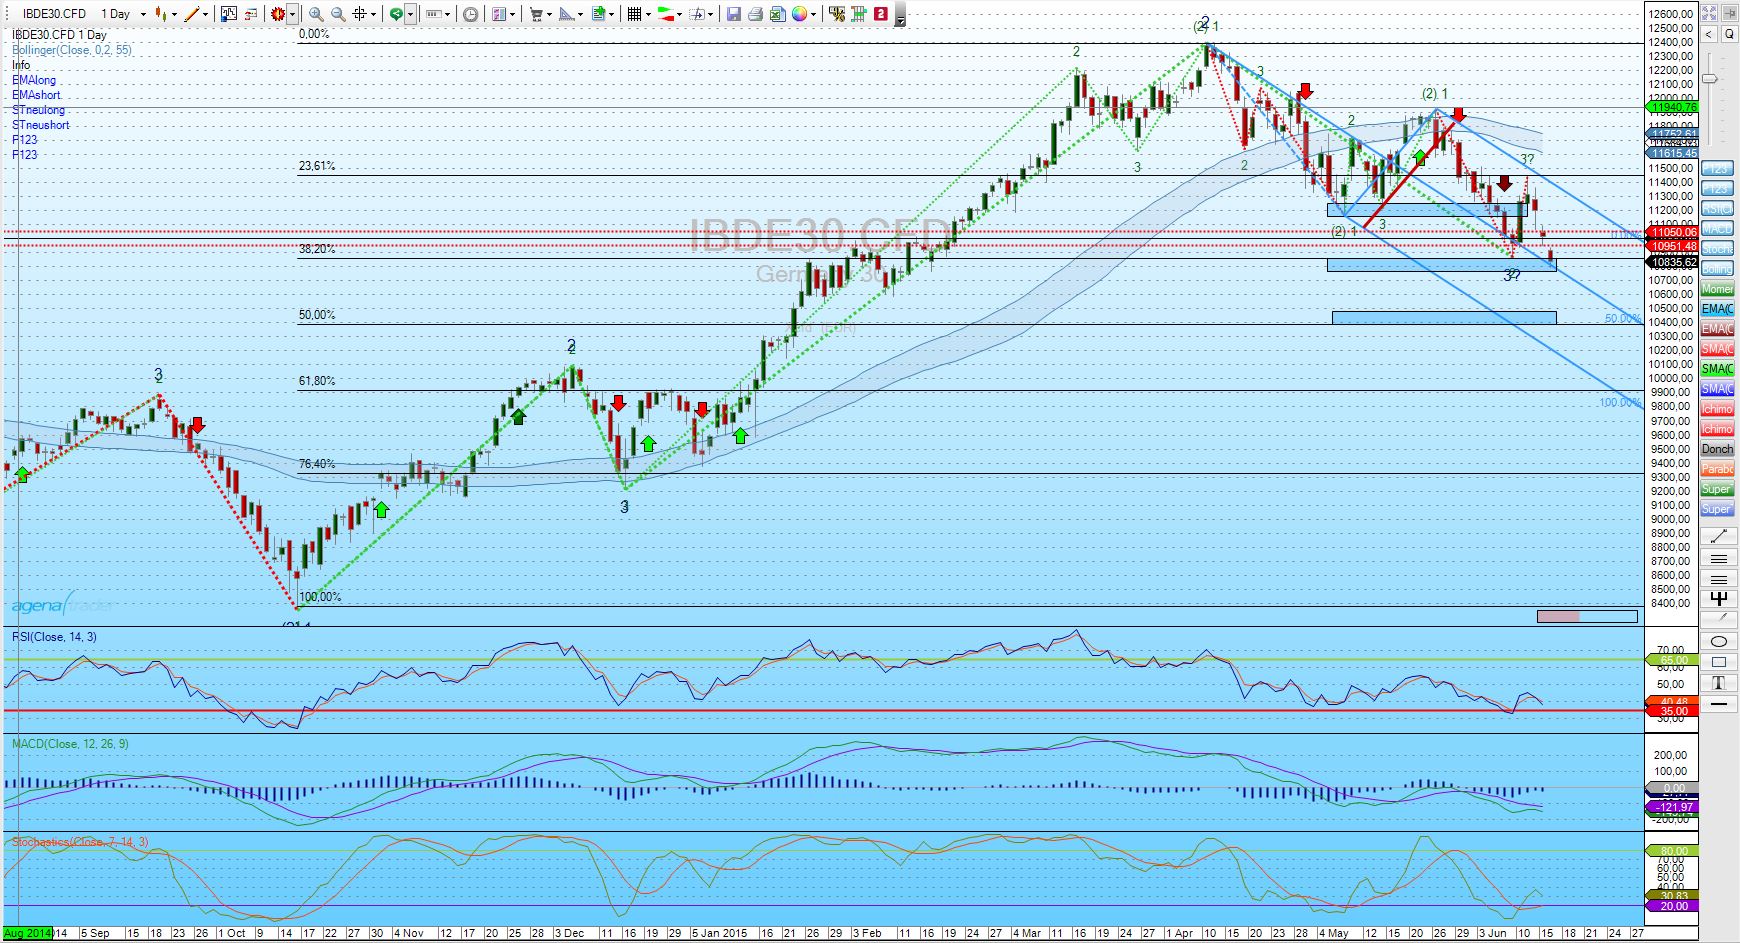Screen dimensions: 1740x943
Task: Save the chart with the floppy disk icon
Action: 734,14
